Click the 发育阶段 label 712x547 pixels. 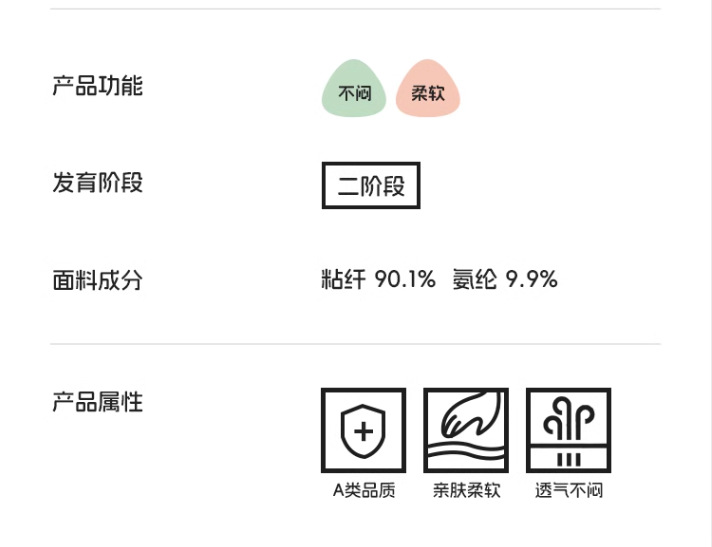click(97, 183)
